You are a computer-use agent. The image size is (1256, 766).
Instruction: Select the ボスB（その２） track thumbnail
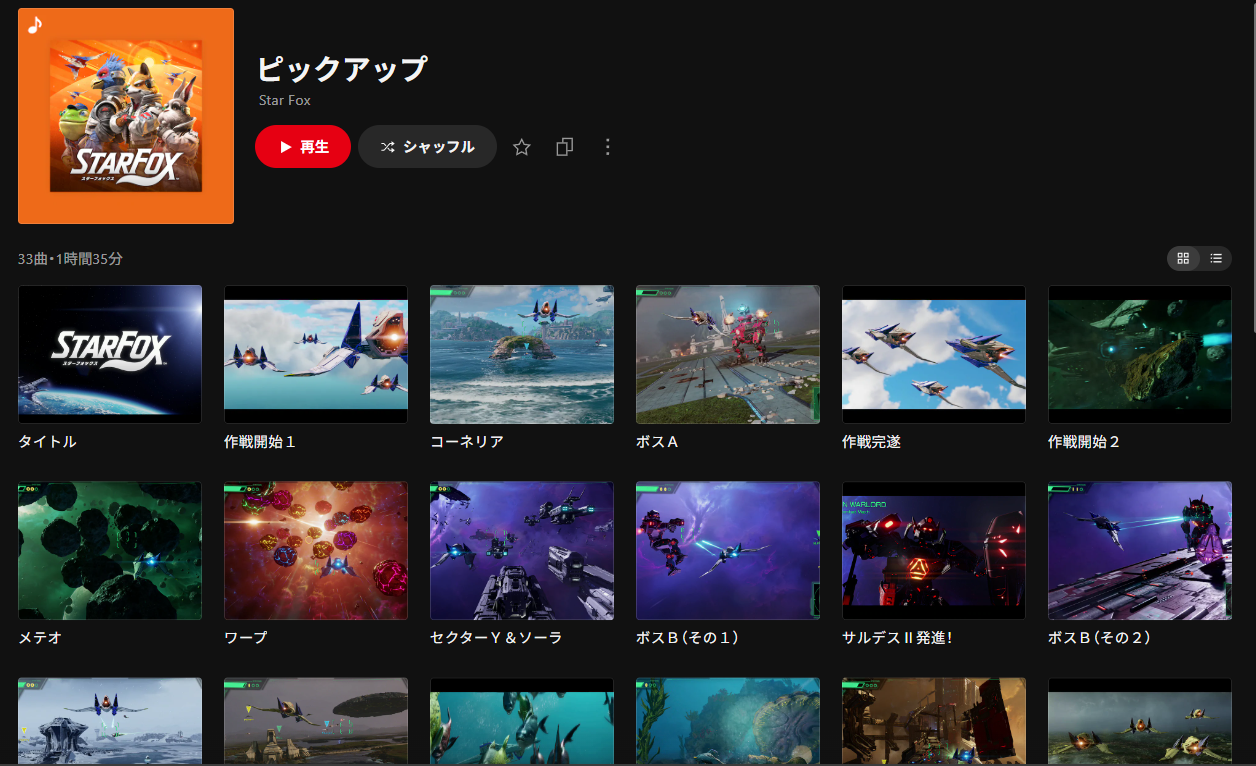pos(1140,550)
